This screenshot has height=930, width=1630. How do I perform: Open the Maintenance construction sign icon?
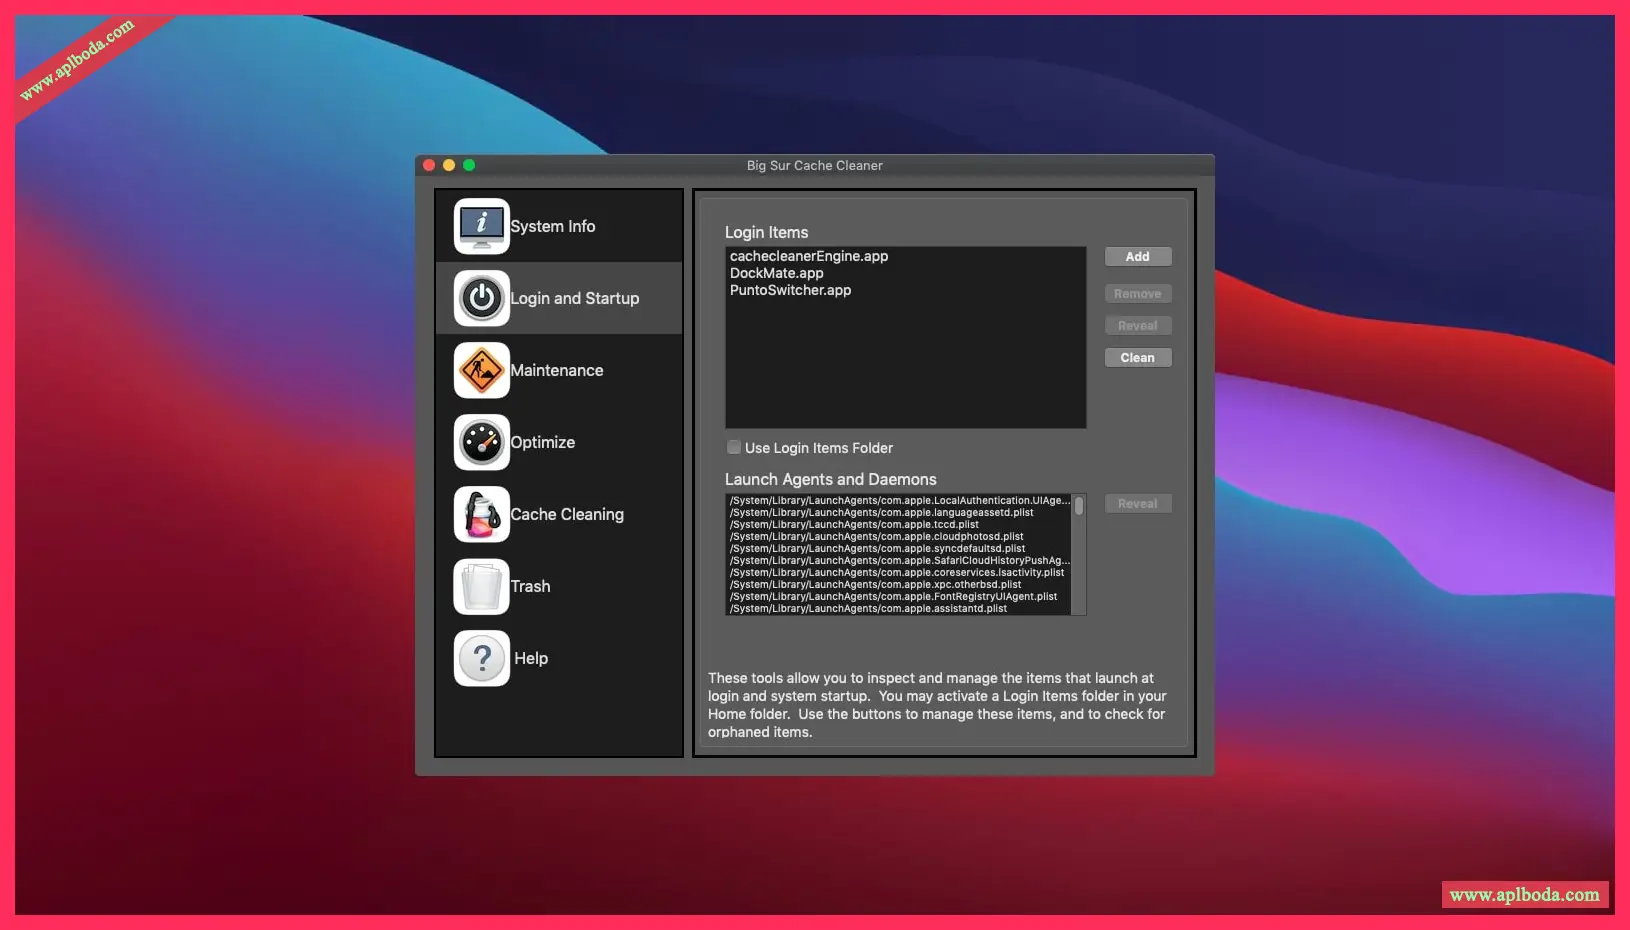pos(482,370)
